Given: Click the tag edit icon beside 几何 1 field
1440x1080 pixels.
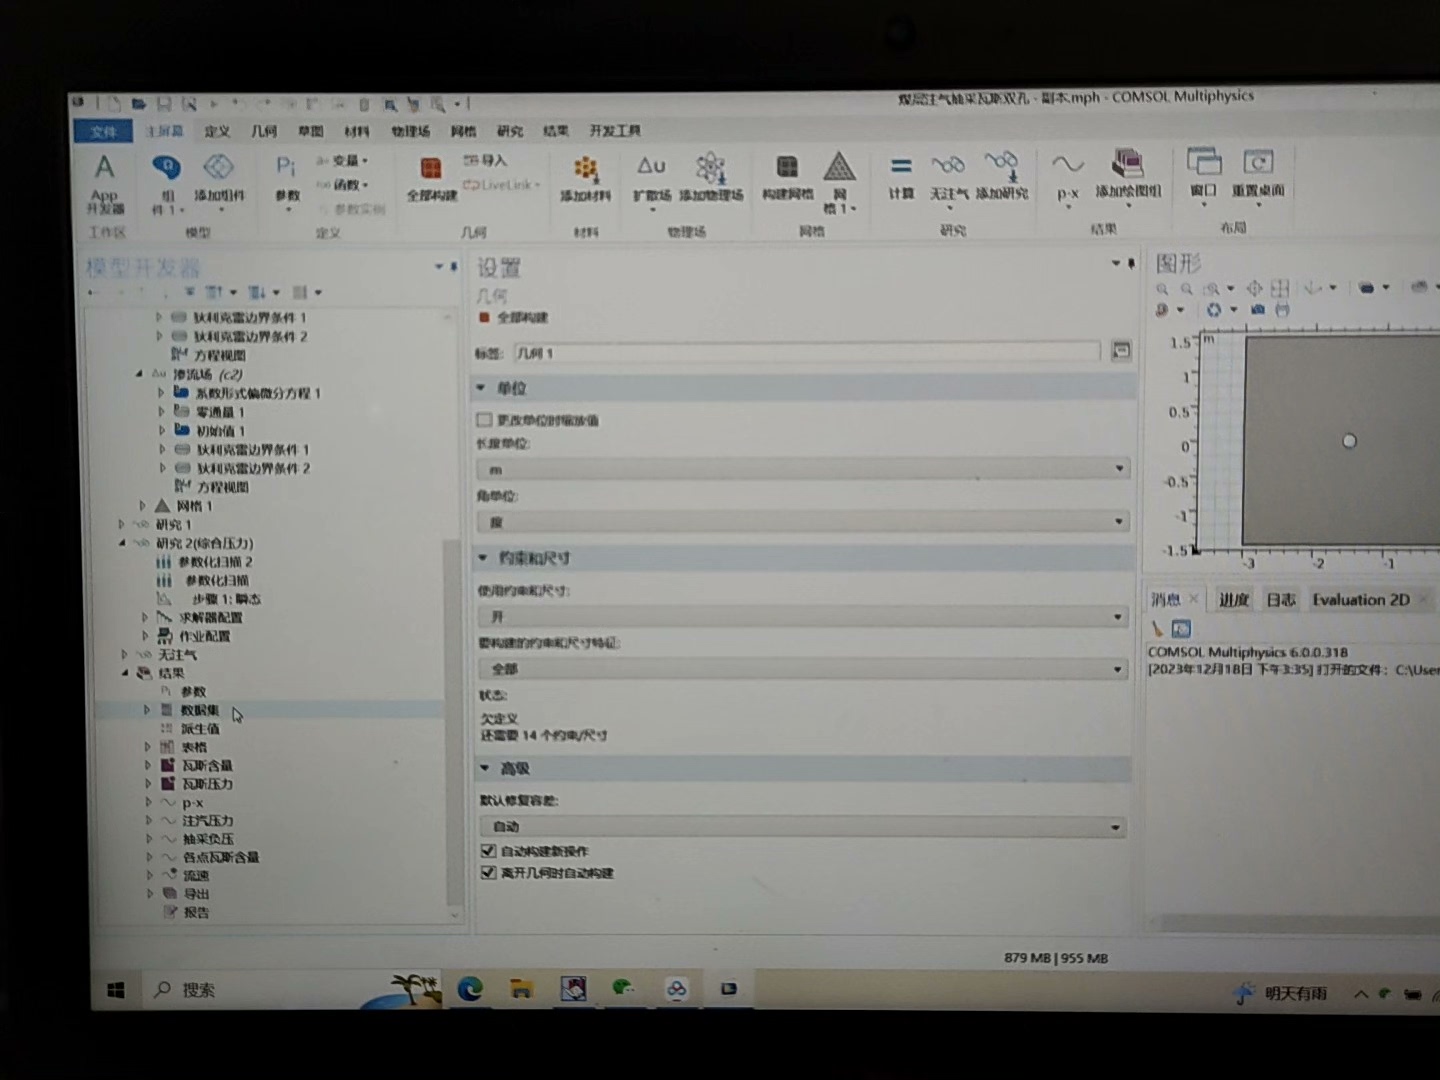Looking at the screenshot, I should click(1121, 350).
